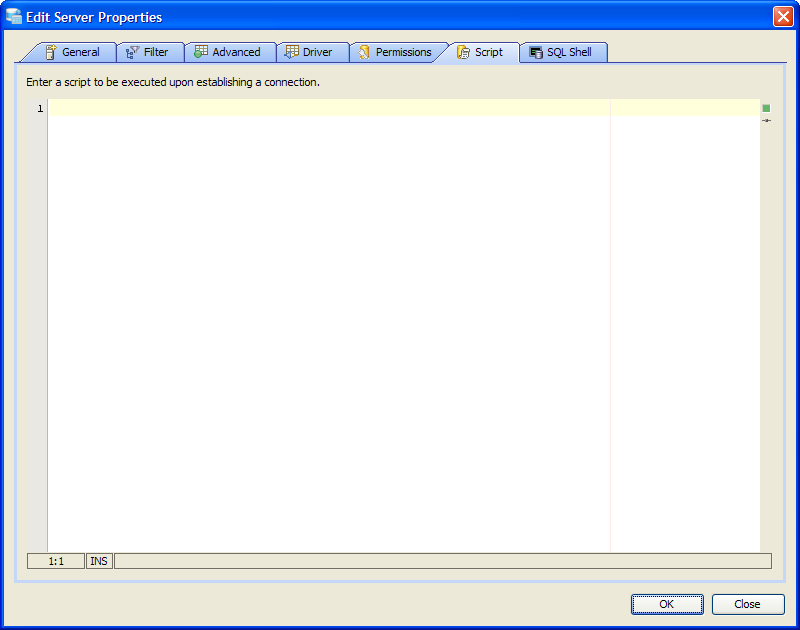Click the Close button
Viewport: 800px width, 630px height.
point(747,604)
